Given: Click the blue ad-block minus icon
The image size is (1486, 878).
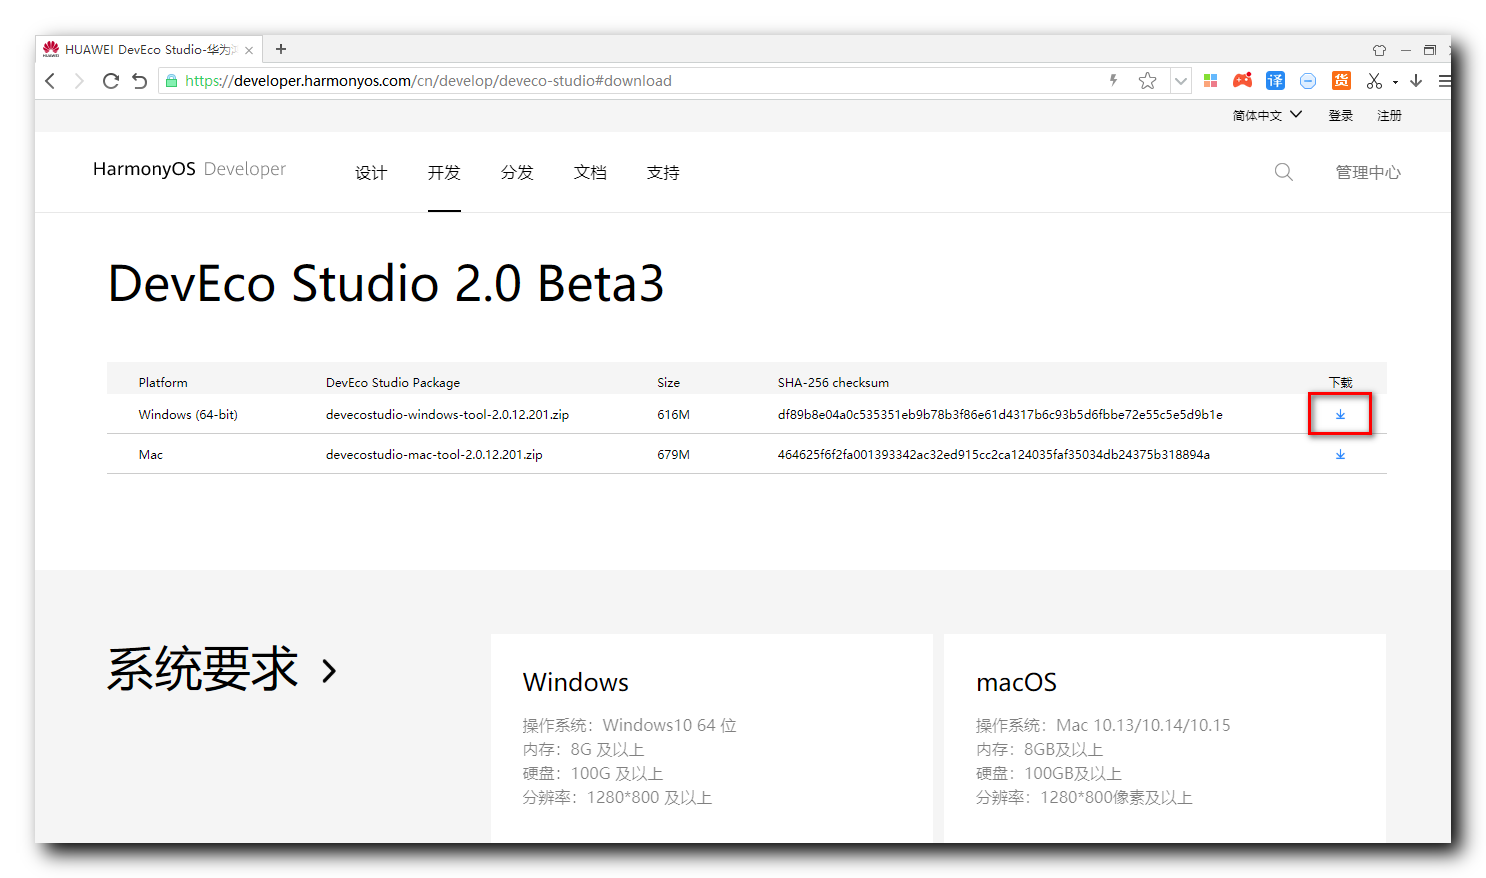Looking at the screenshot, I should pyautogui.click(x=1308, y=81).
